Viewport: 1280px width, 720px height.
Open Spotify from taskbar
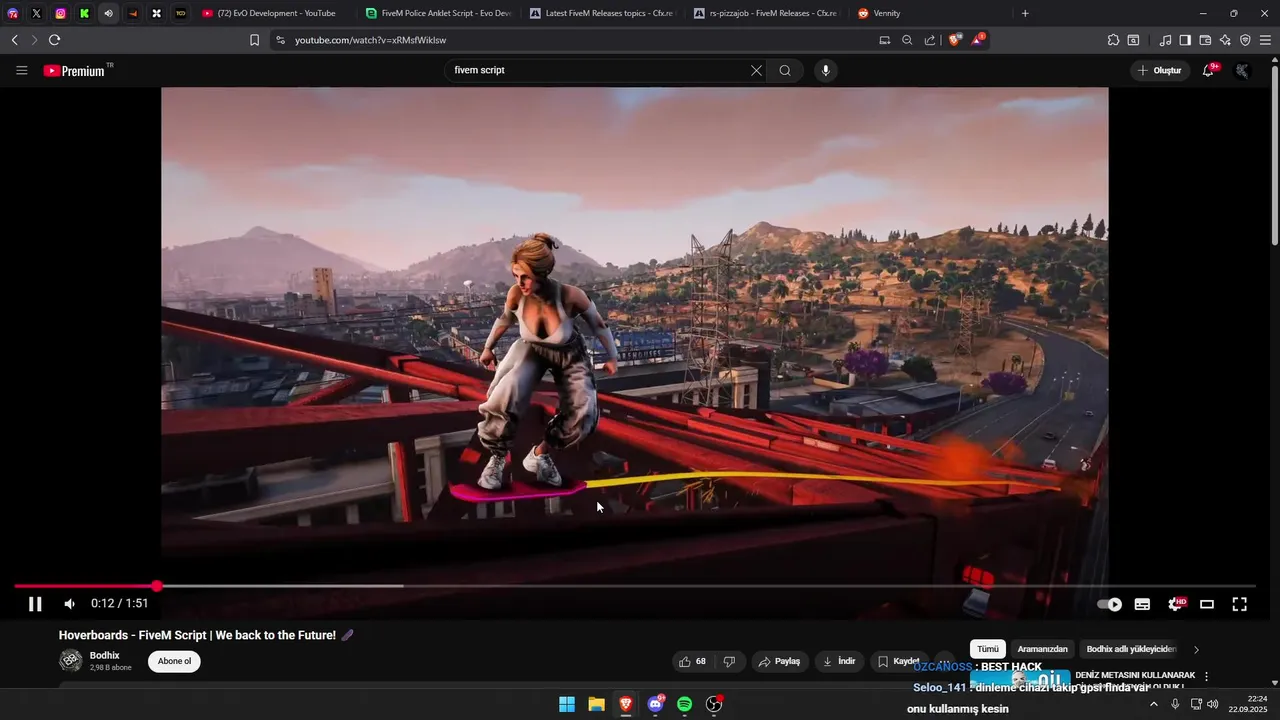pos(685,704)
